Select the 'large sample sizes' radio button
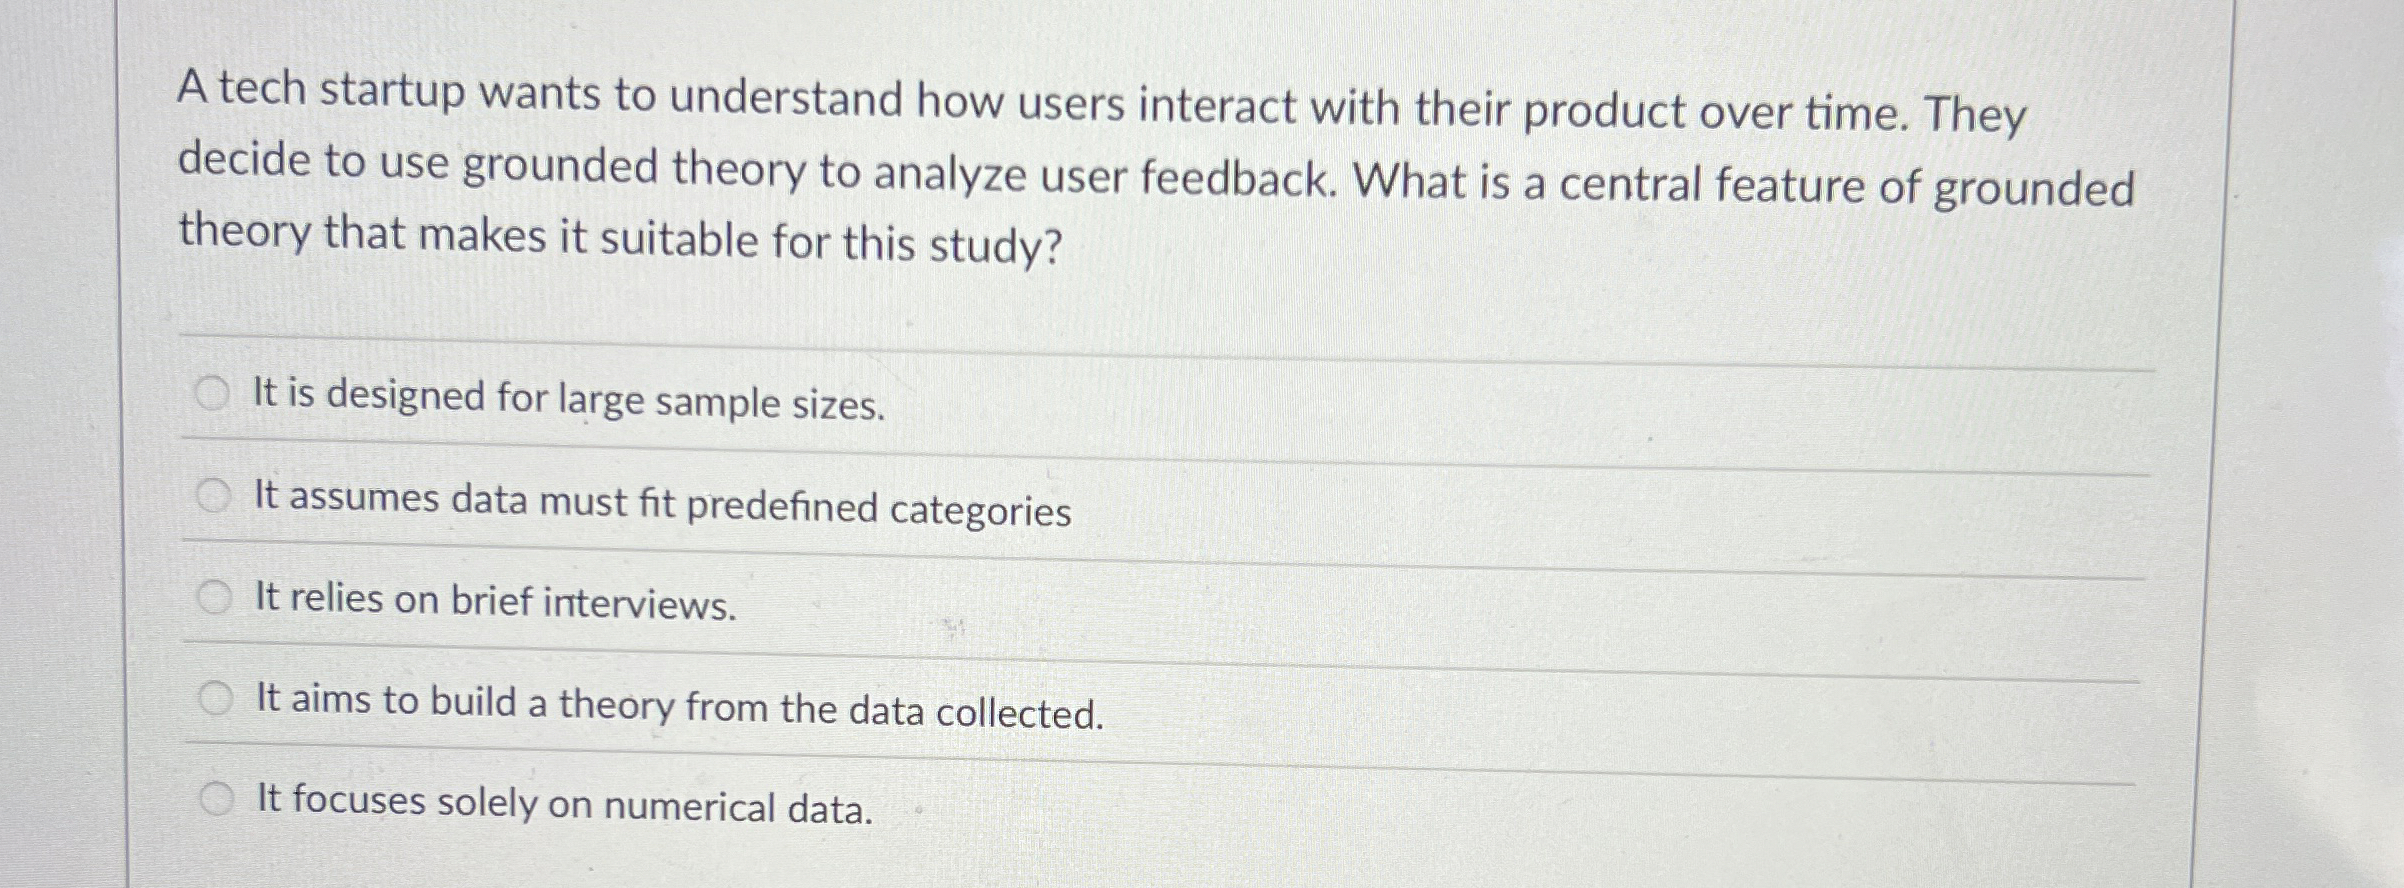The width and height of the screenshot is (2404, 888). (214, 392)
